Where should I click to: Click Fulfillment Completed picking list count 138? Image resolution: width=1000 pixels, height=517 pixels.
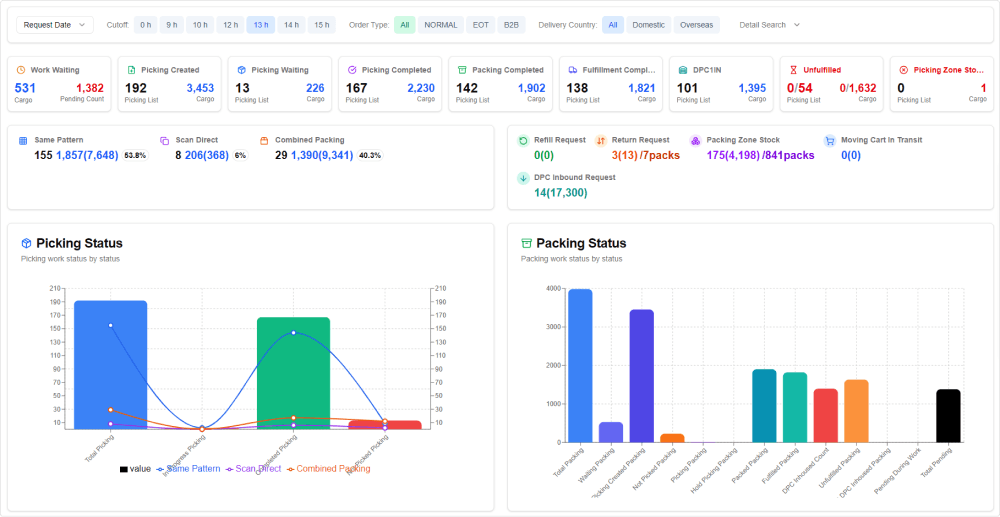point(577,88)
